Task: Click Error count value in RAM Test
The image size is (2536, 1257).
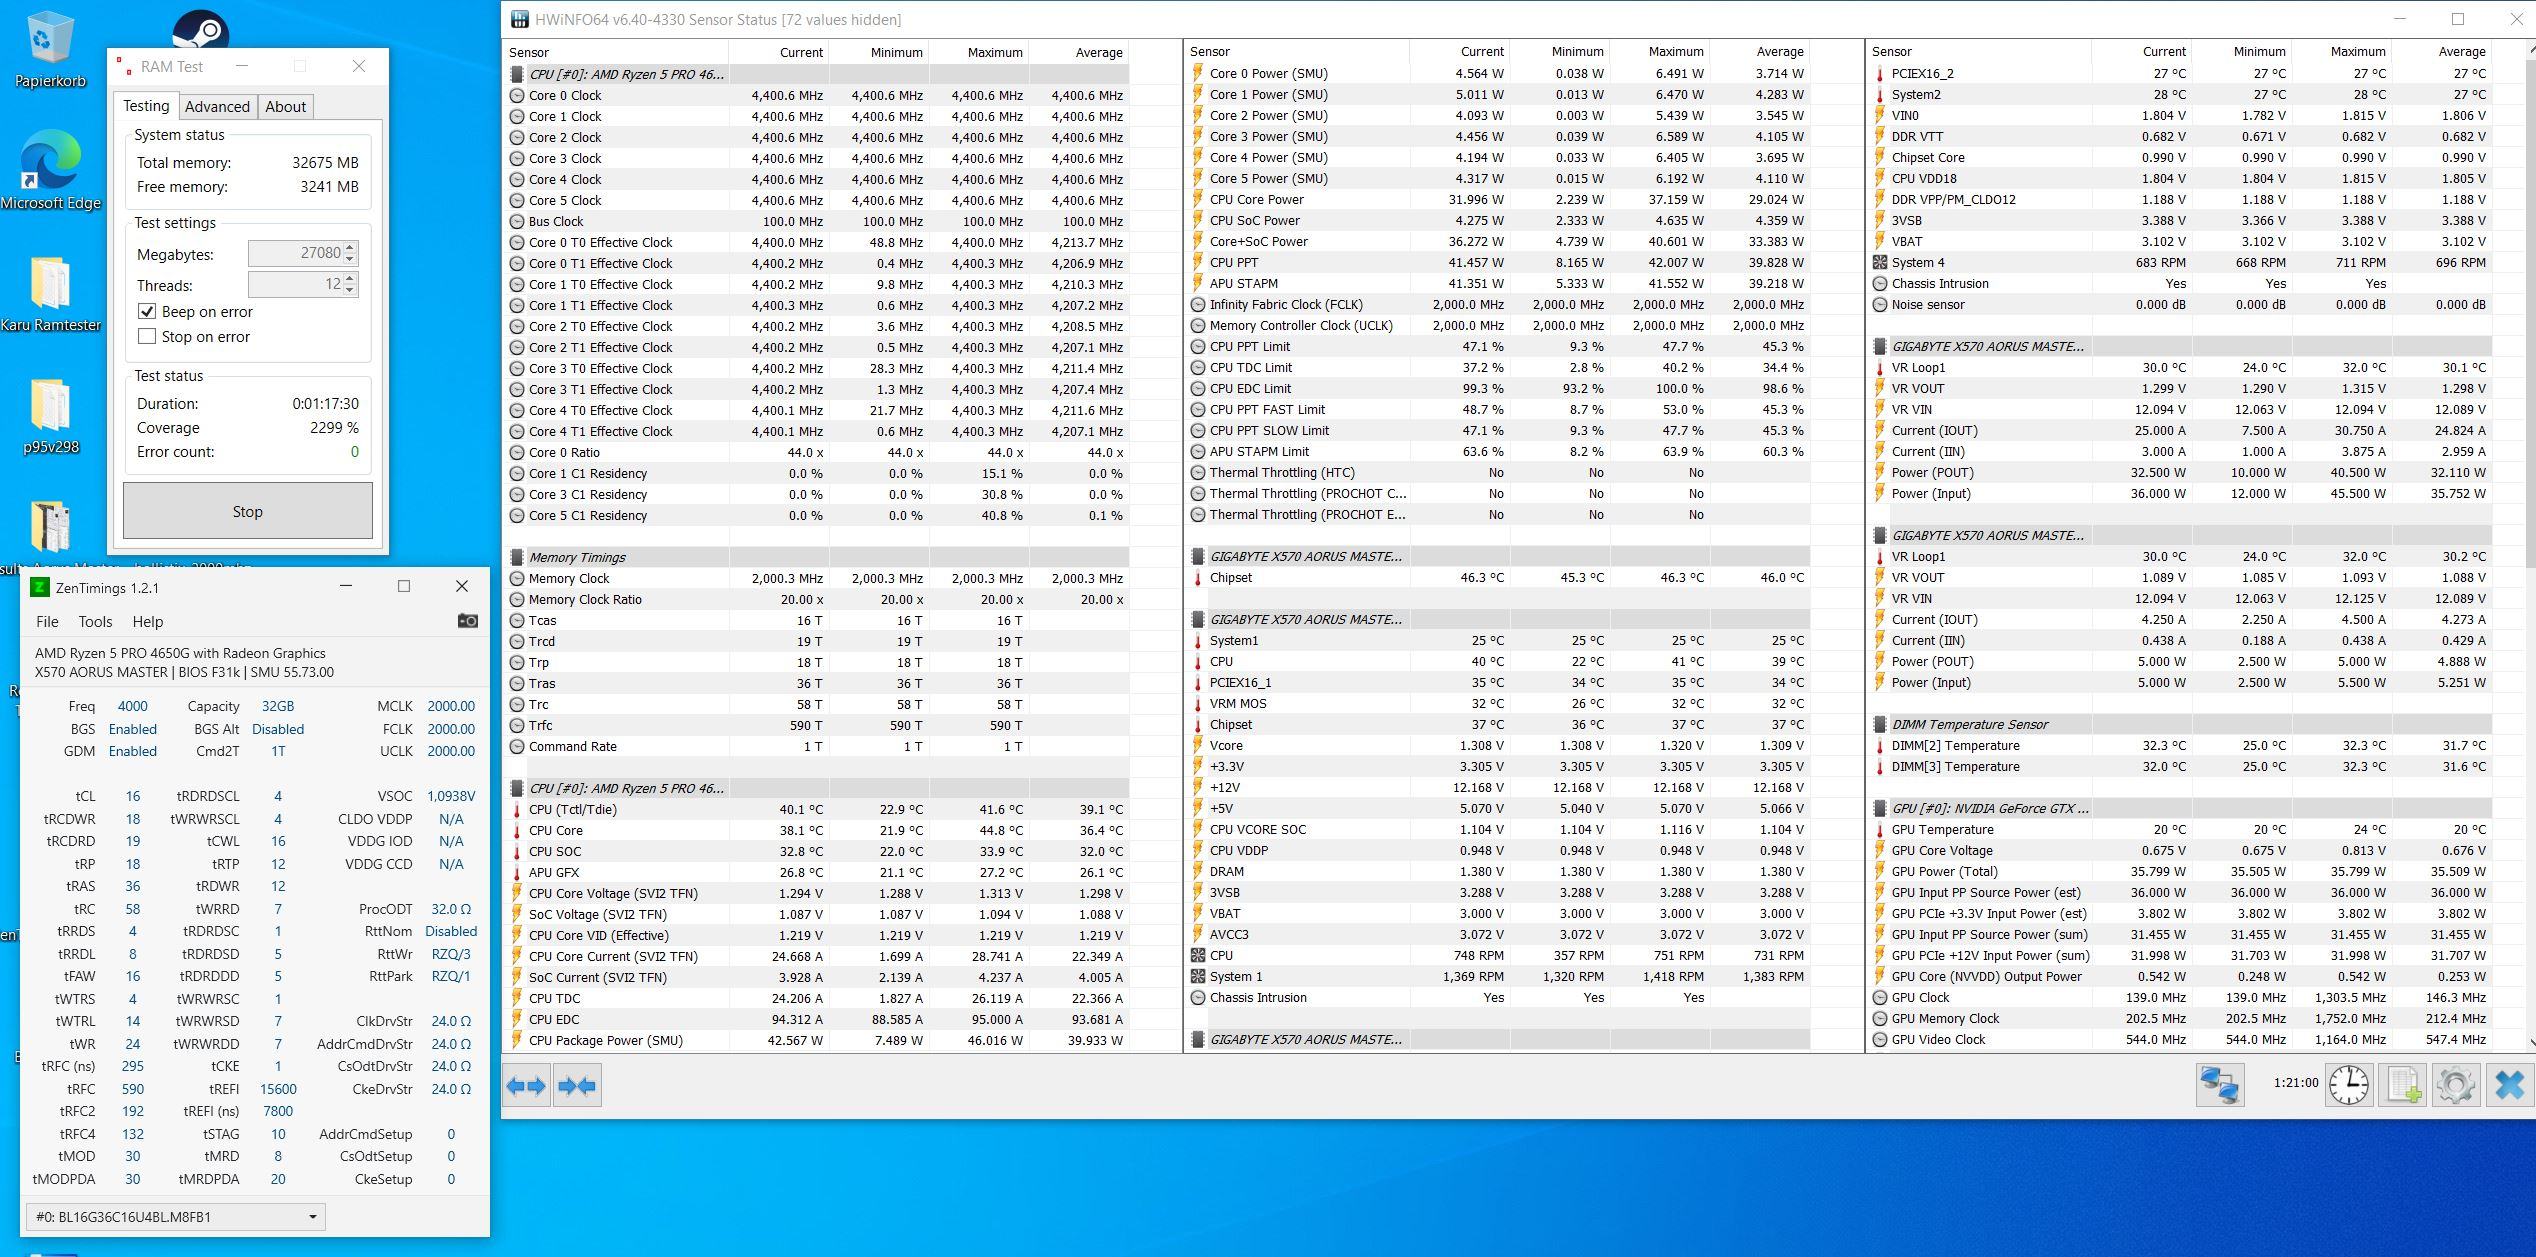Action: coord(354,451)
